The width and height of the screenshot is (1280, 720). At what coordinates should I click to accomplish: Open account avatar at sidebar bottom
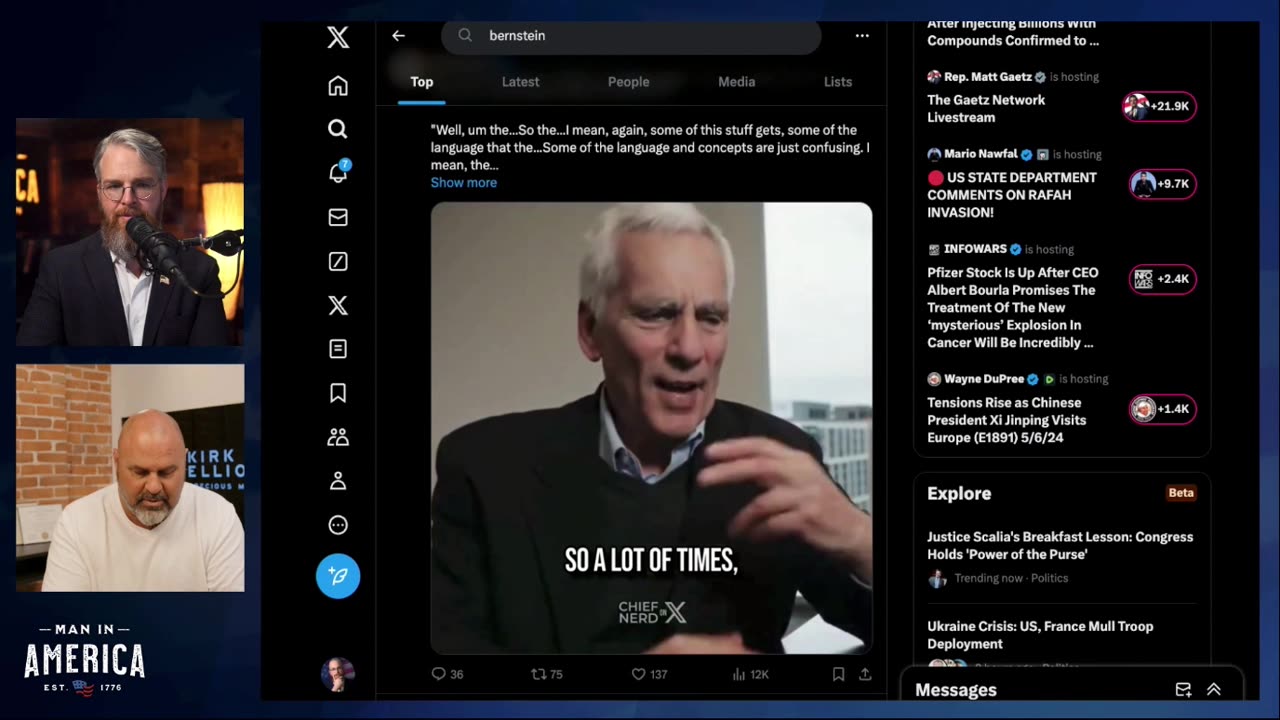coord(338,675)
